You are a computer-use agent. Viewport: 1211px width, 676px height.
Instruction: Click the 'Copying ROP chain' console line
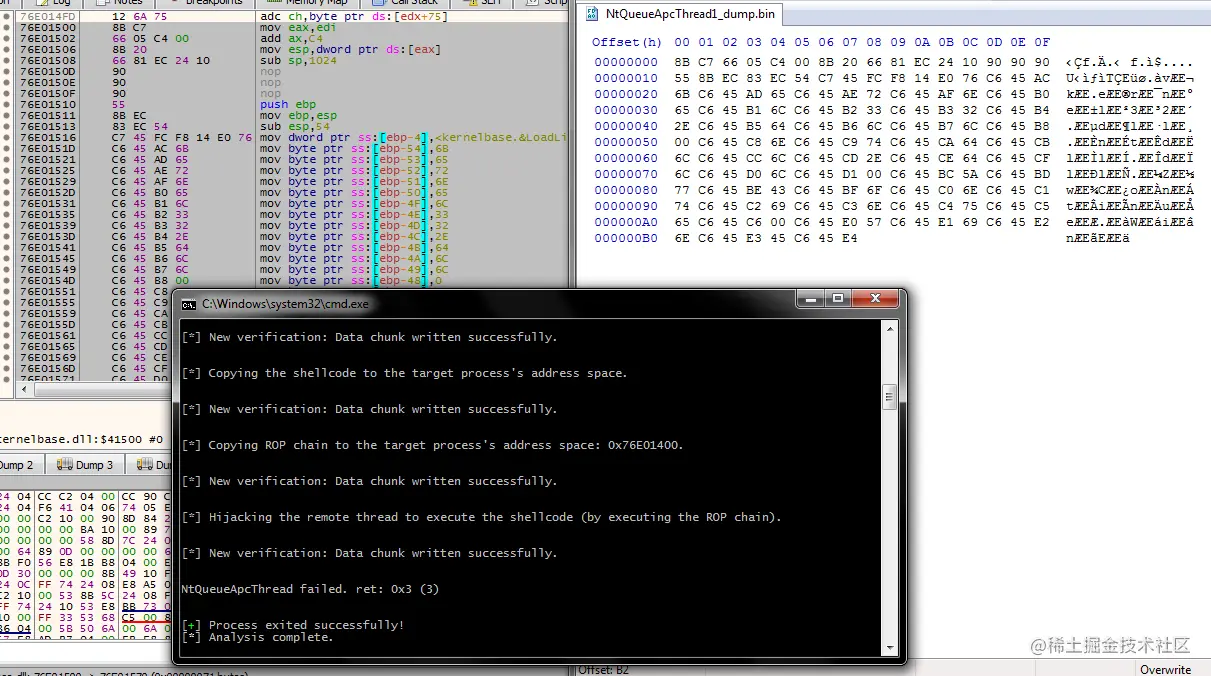[432, 445]
